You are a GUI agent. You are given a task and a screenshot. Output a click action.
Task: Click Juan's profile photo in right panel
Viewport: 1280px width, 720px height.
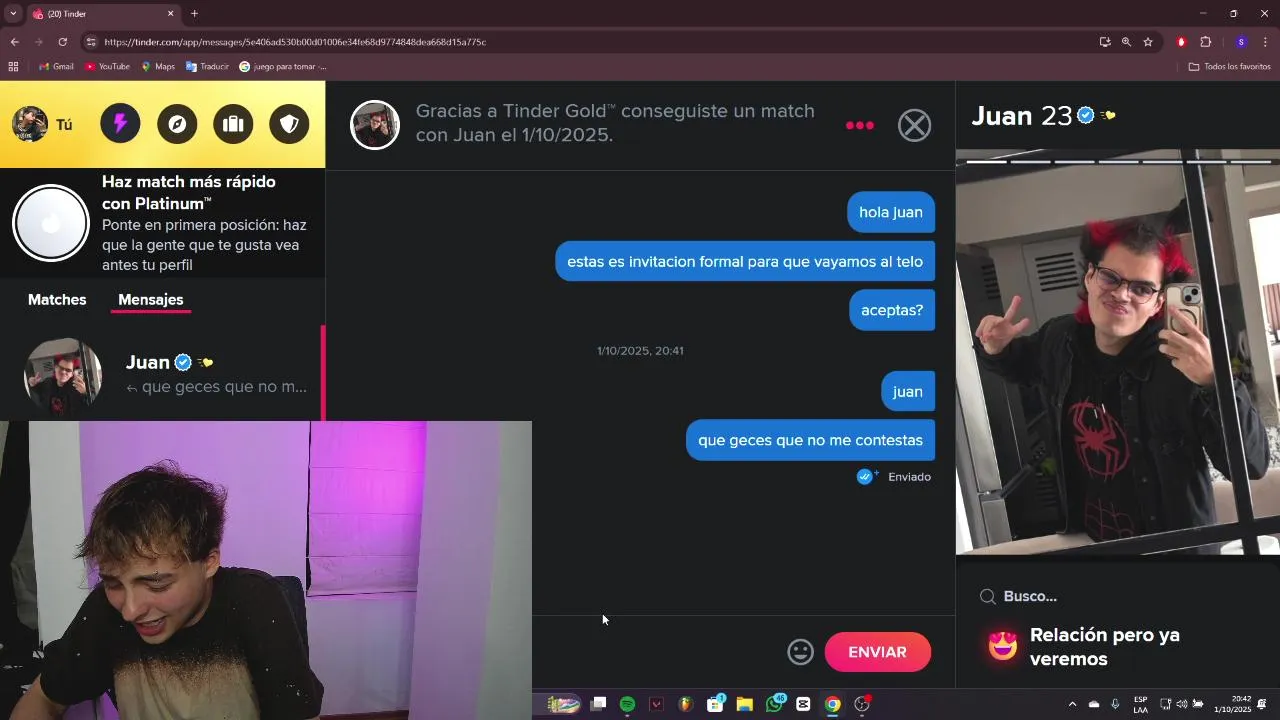[x=1118, y=352]
